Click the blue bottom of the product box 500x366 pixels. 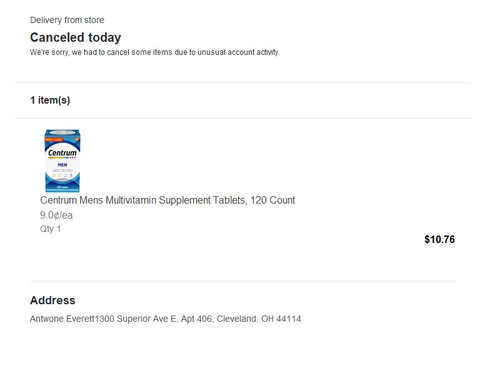point(62,187)
